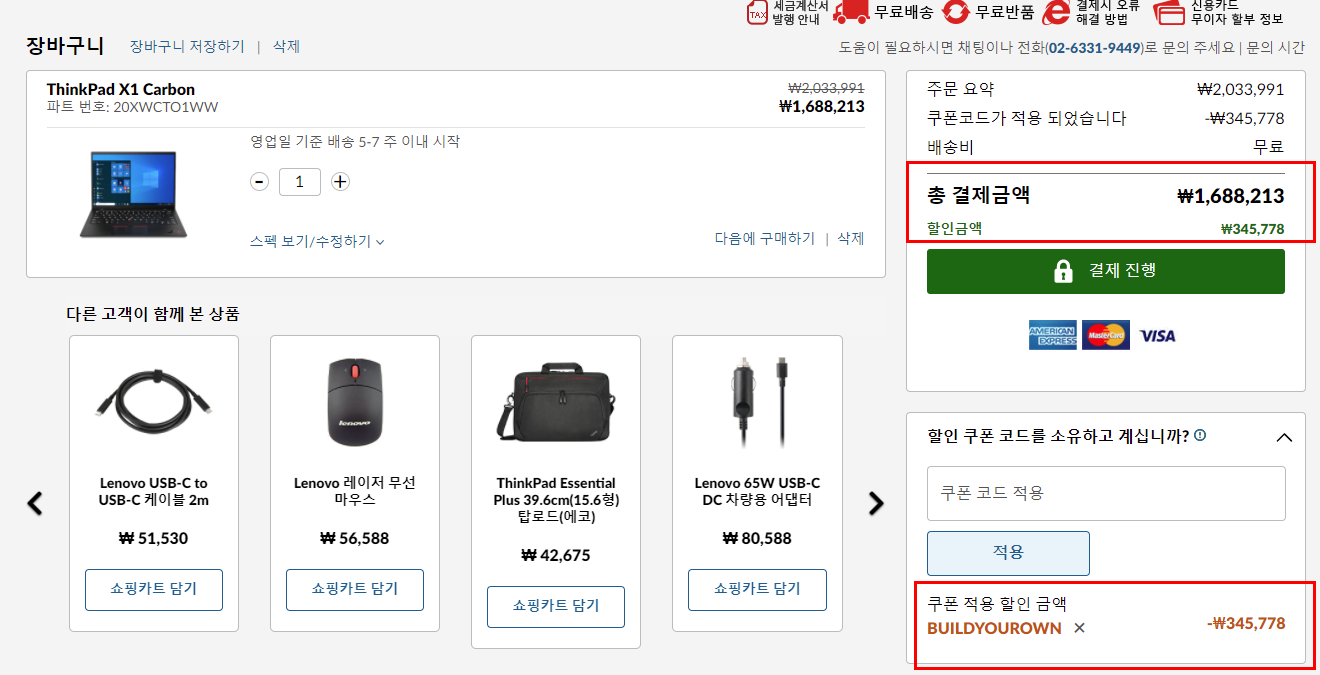1320x675 pixels.
Task: Decrease ThinkPad quantity with minus button
Action: click(x=260, y=181)
